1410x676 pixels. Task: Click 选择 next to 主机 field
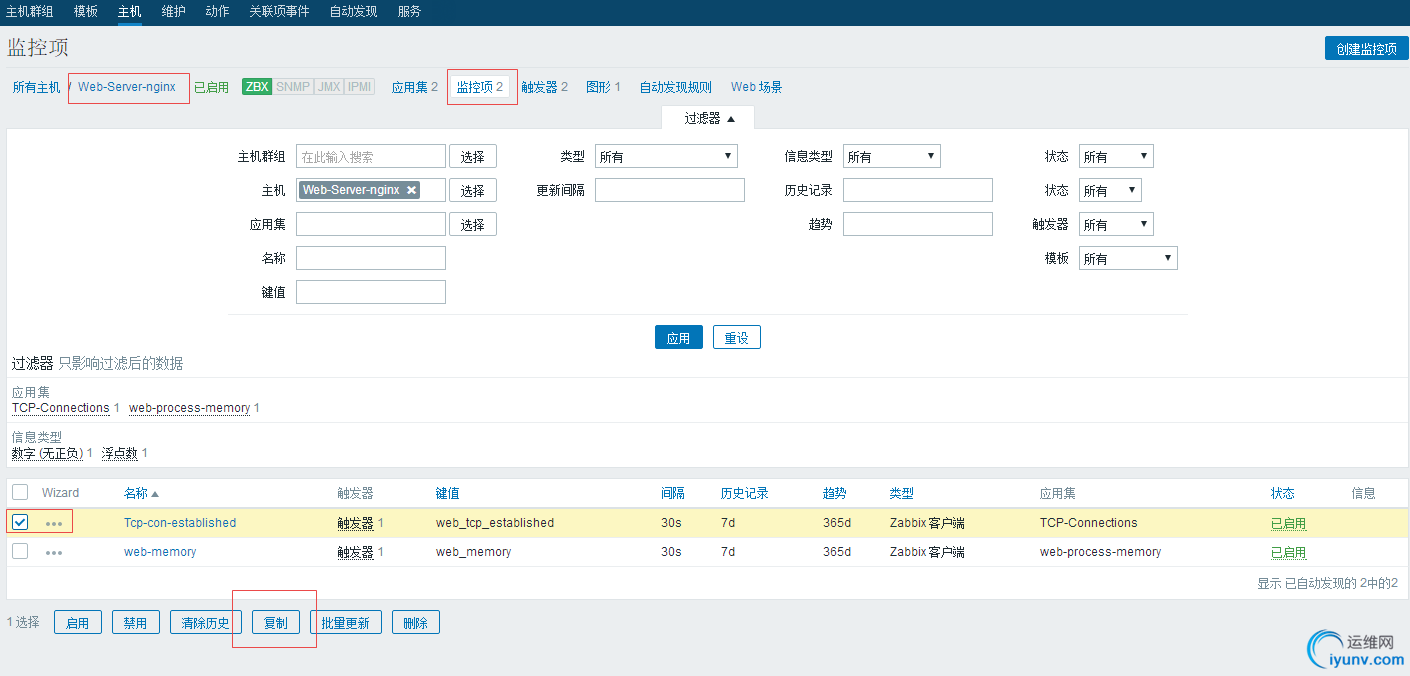[473, 190]
